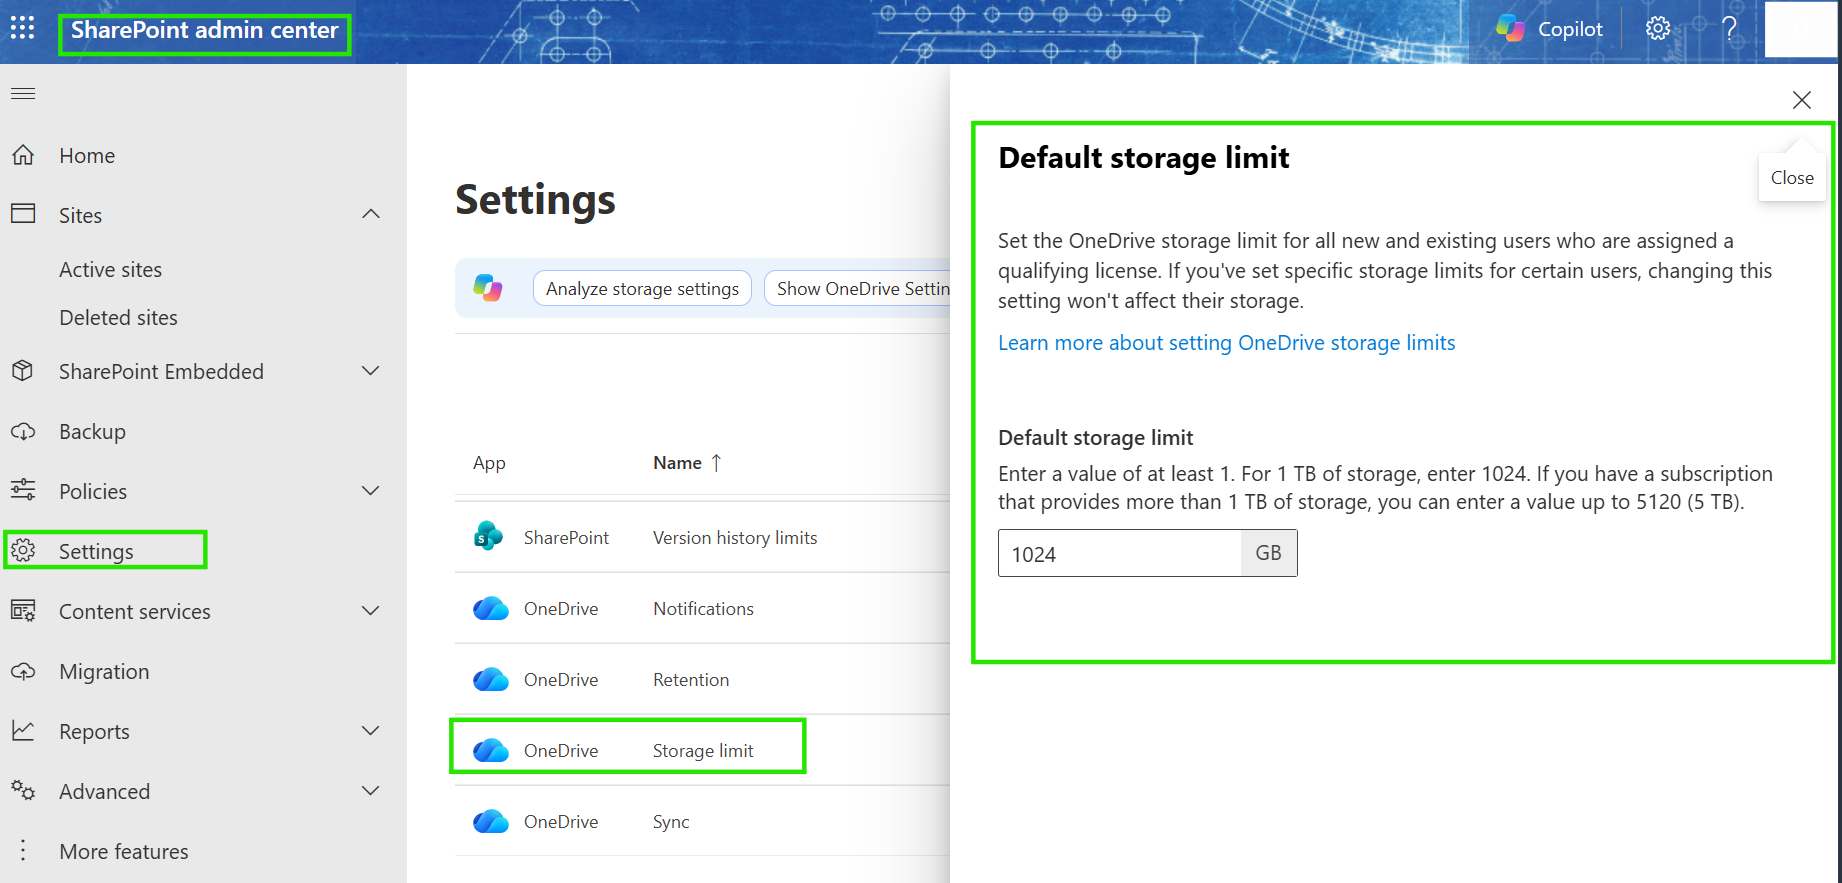The width and height of the screenshot is (1842, 883).
Task: Click the Settings gear icon in sidebar
Action: 23,550
